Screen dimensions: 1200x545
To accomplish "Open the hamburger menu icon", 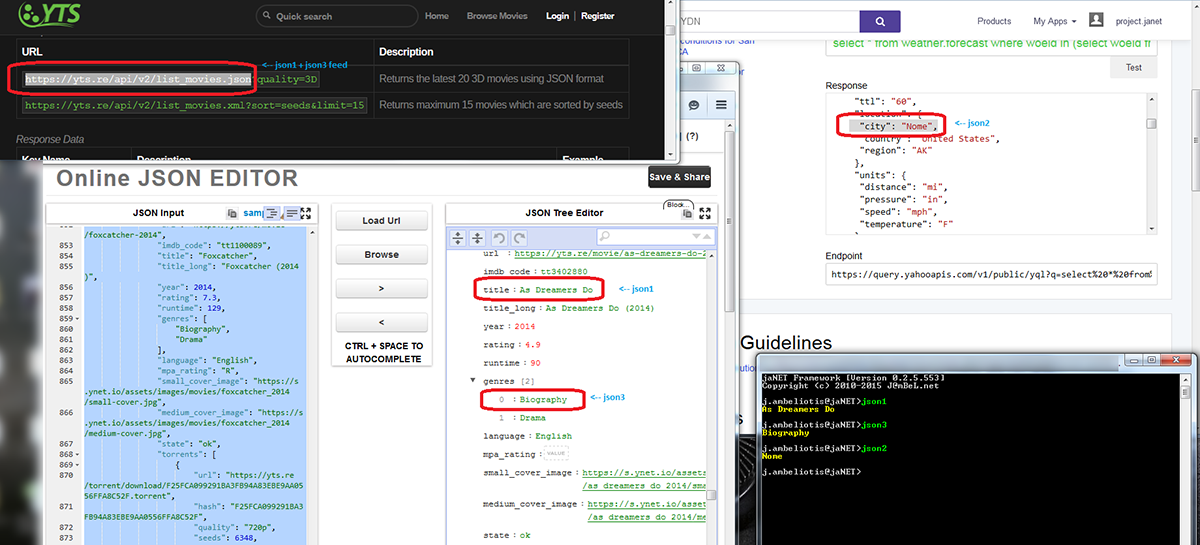I will 720,105.
